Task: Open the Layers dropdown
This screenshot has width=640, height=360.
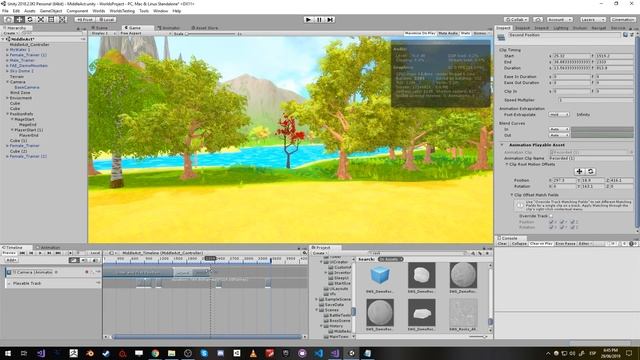Action: click(x=592, y=19)
